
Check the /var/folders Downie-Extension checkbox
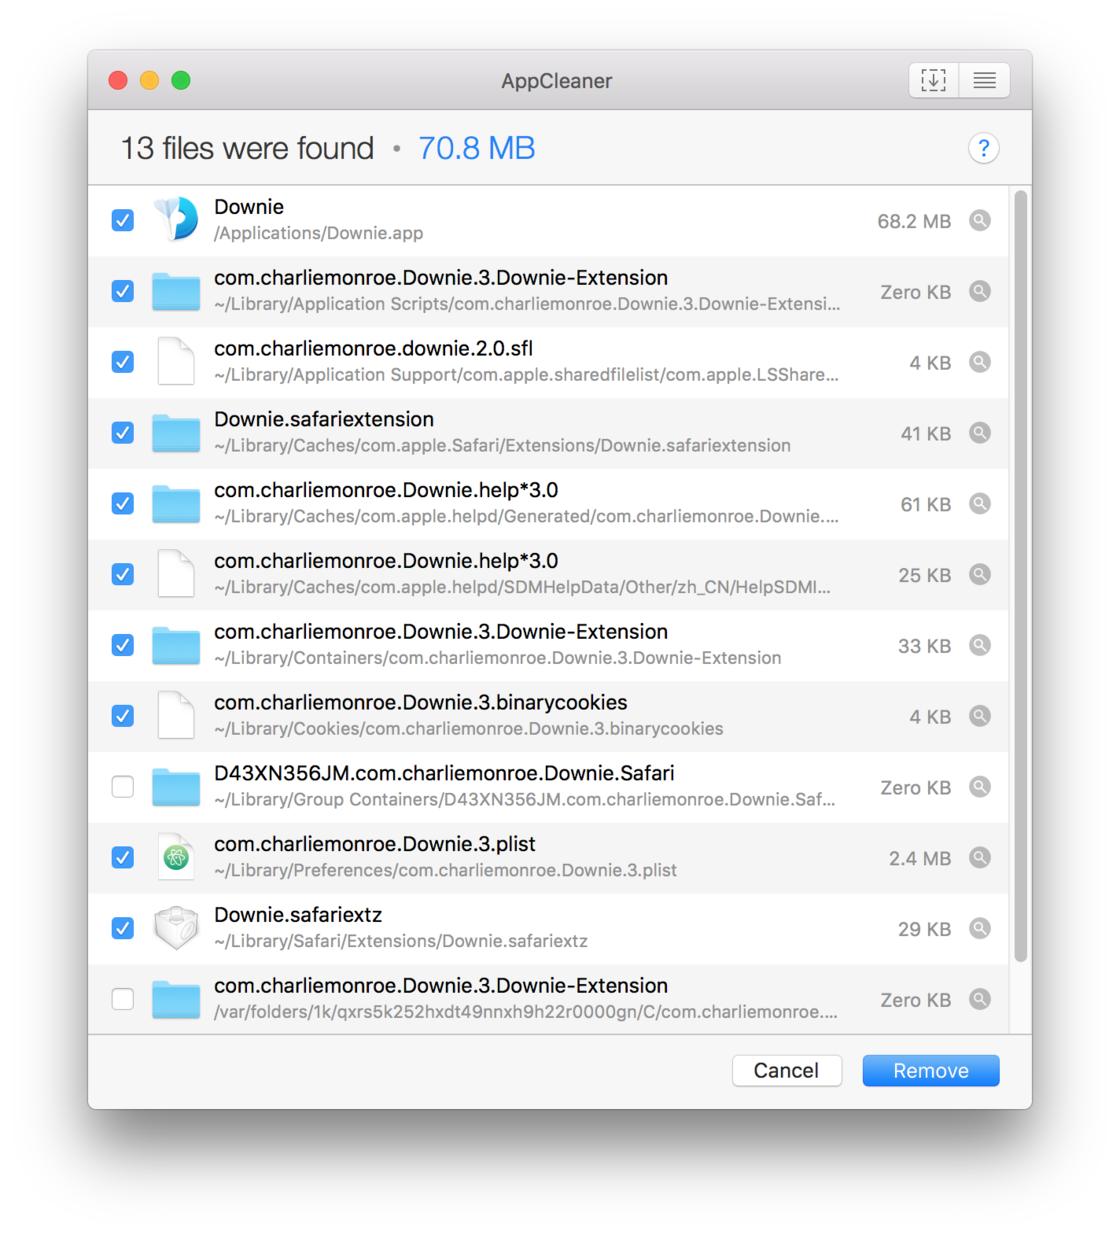(123, 999)
